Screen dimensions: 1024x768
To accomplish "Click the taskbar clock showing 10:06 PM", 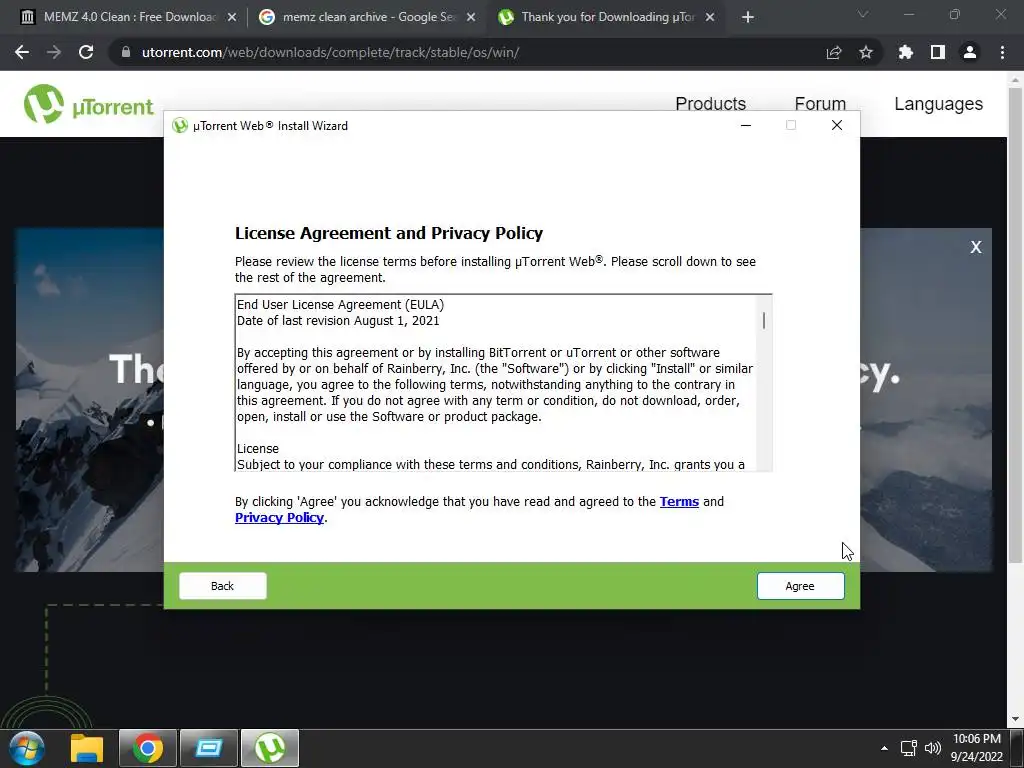I will click(976, 748).
